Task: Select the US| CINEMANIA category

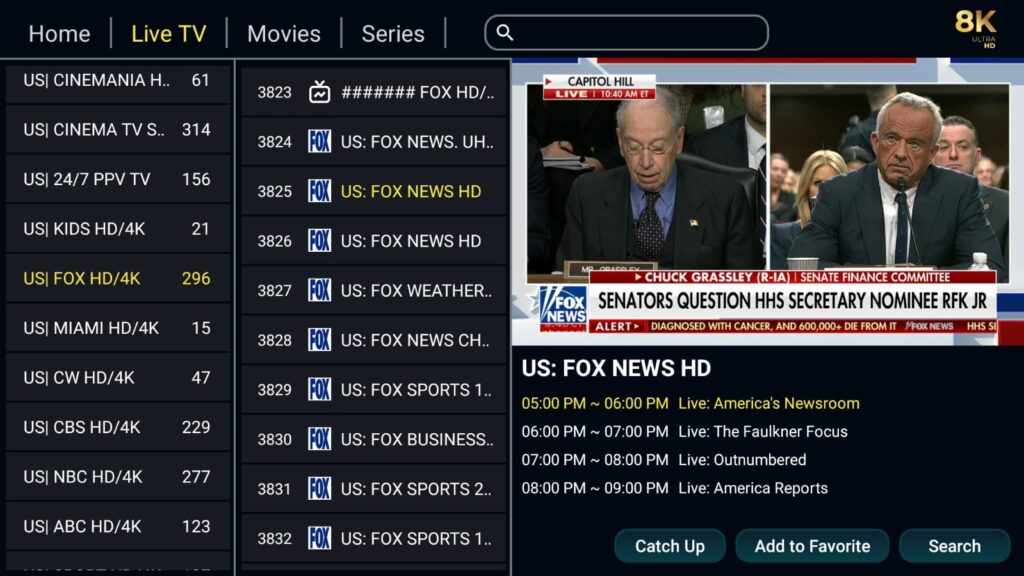Action: [x=118, y=81]
